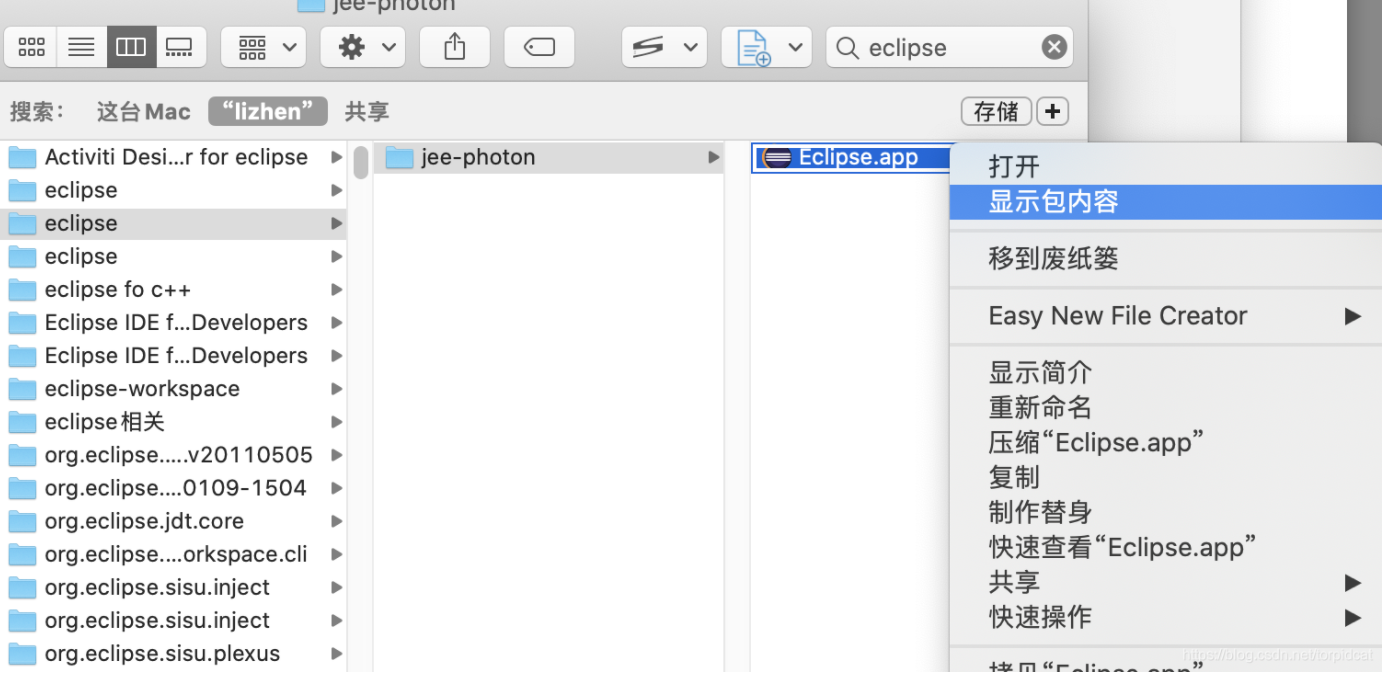Click folder icon of eclipse-workspace

pyautogui.click(x=22, y=389)
